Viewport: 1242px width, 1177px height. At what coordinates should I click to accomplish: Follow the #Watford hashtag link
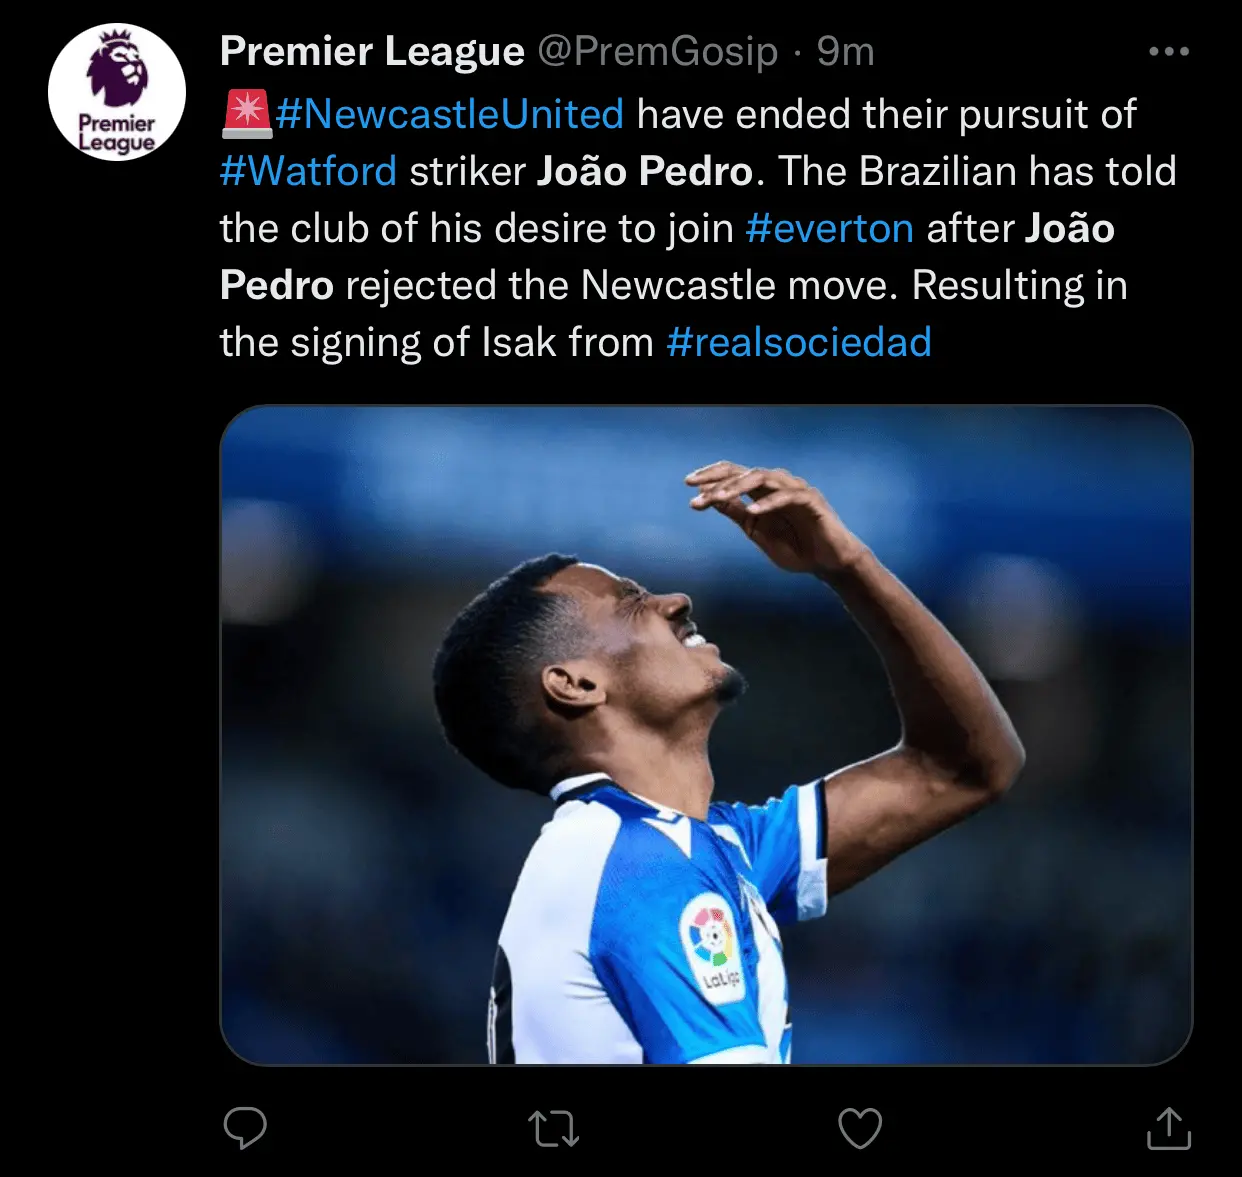[x=308, y=171]
